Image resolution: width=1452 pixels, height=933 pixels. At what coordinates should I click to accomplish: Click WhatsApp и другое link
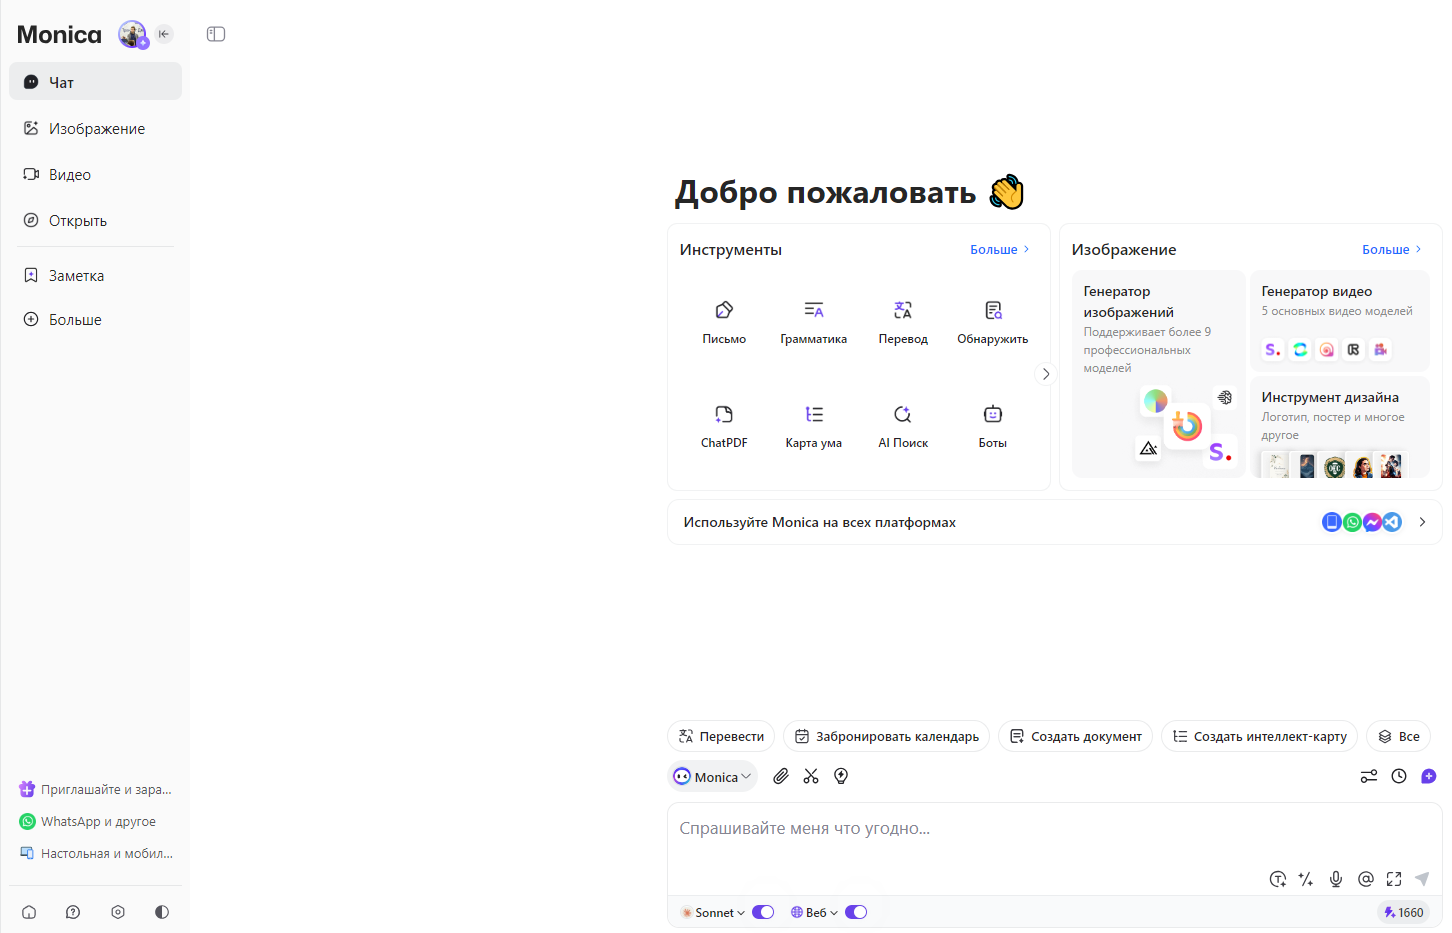point(88,821)
